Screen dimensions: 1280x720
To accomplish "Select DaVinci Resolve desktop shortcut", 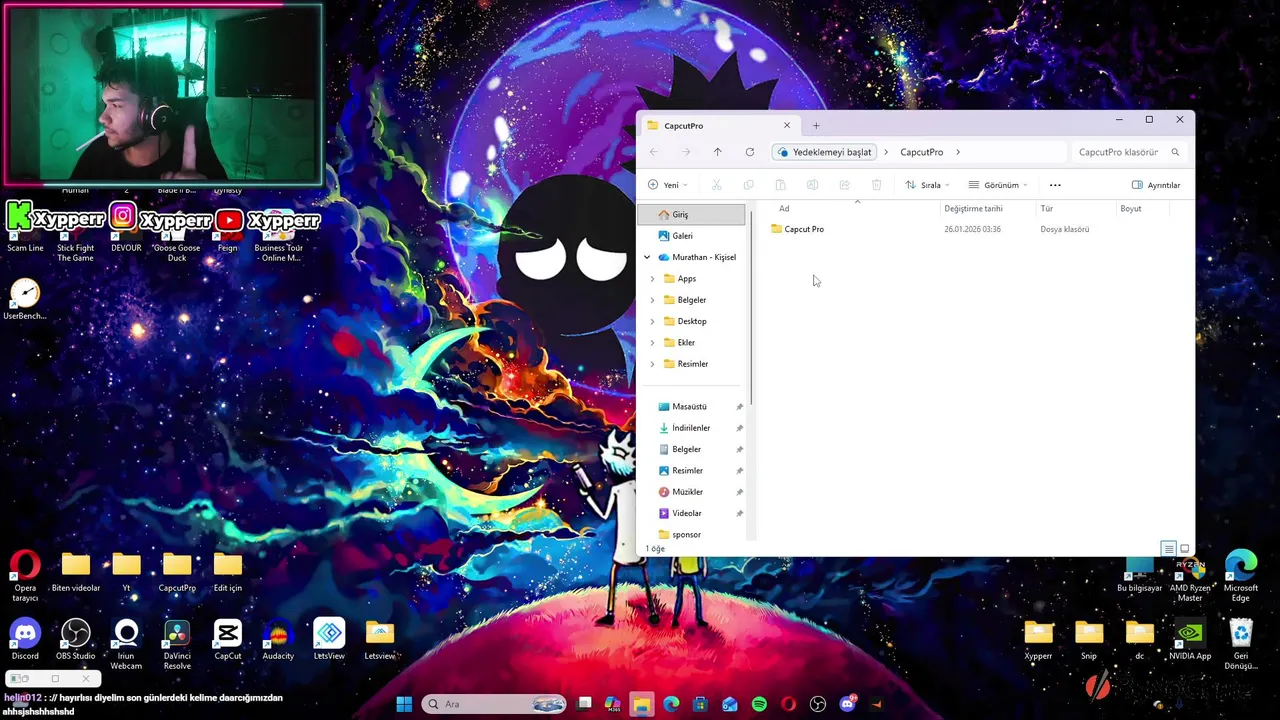I will click(177, 644).
